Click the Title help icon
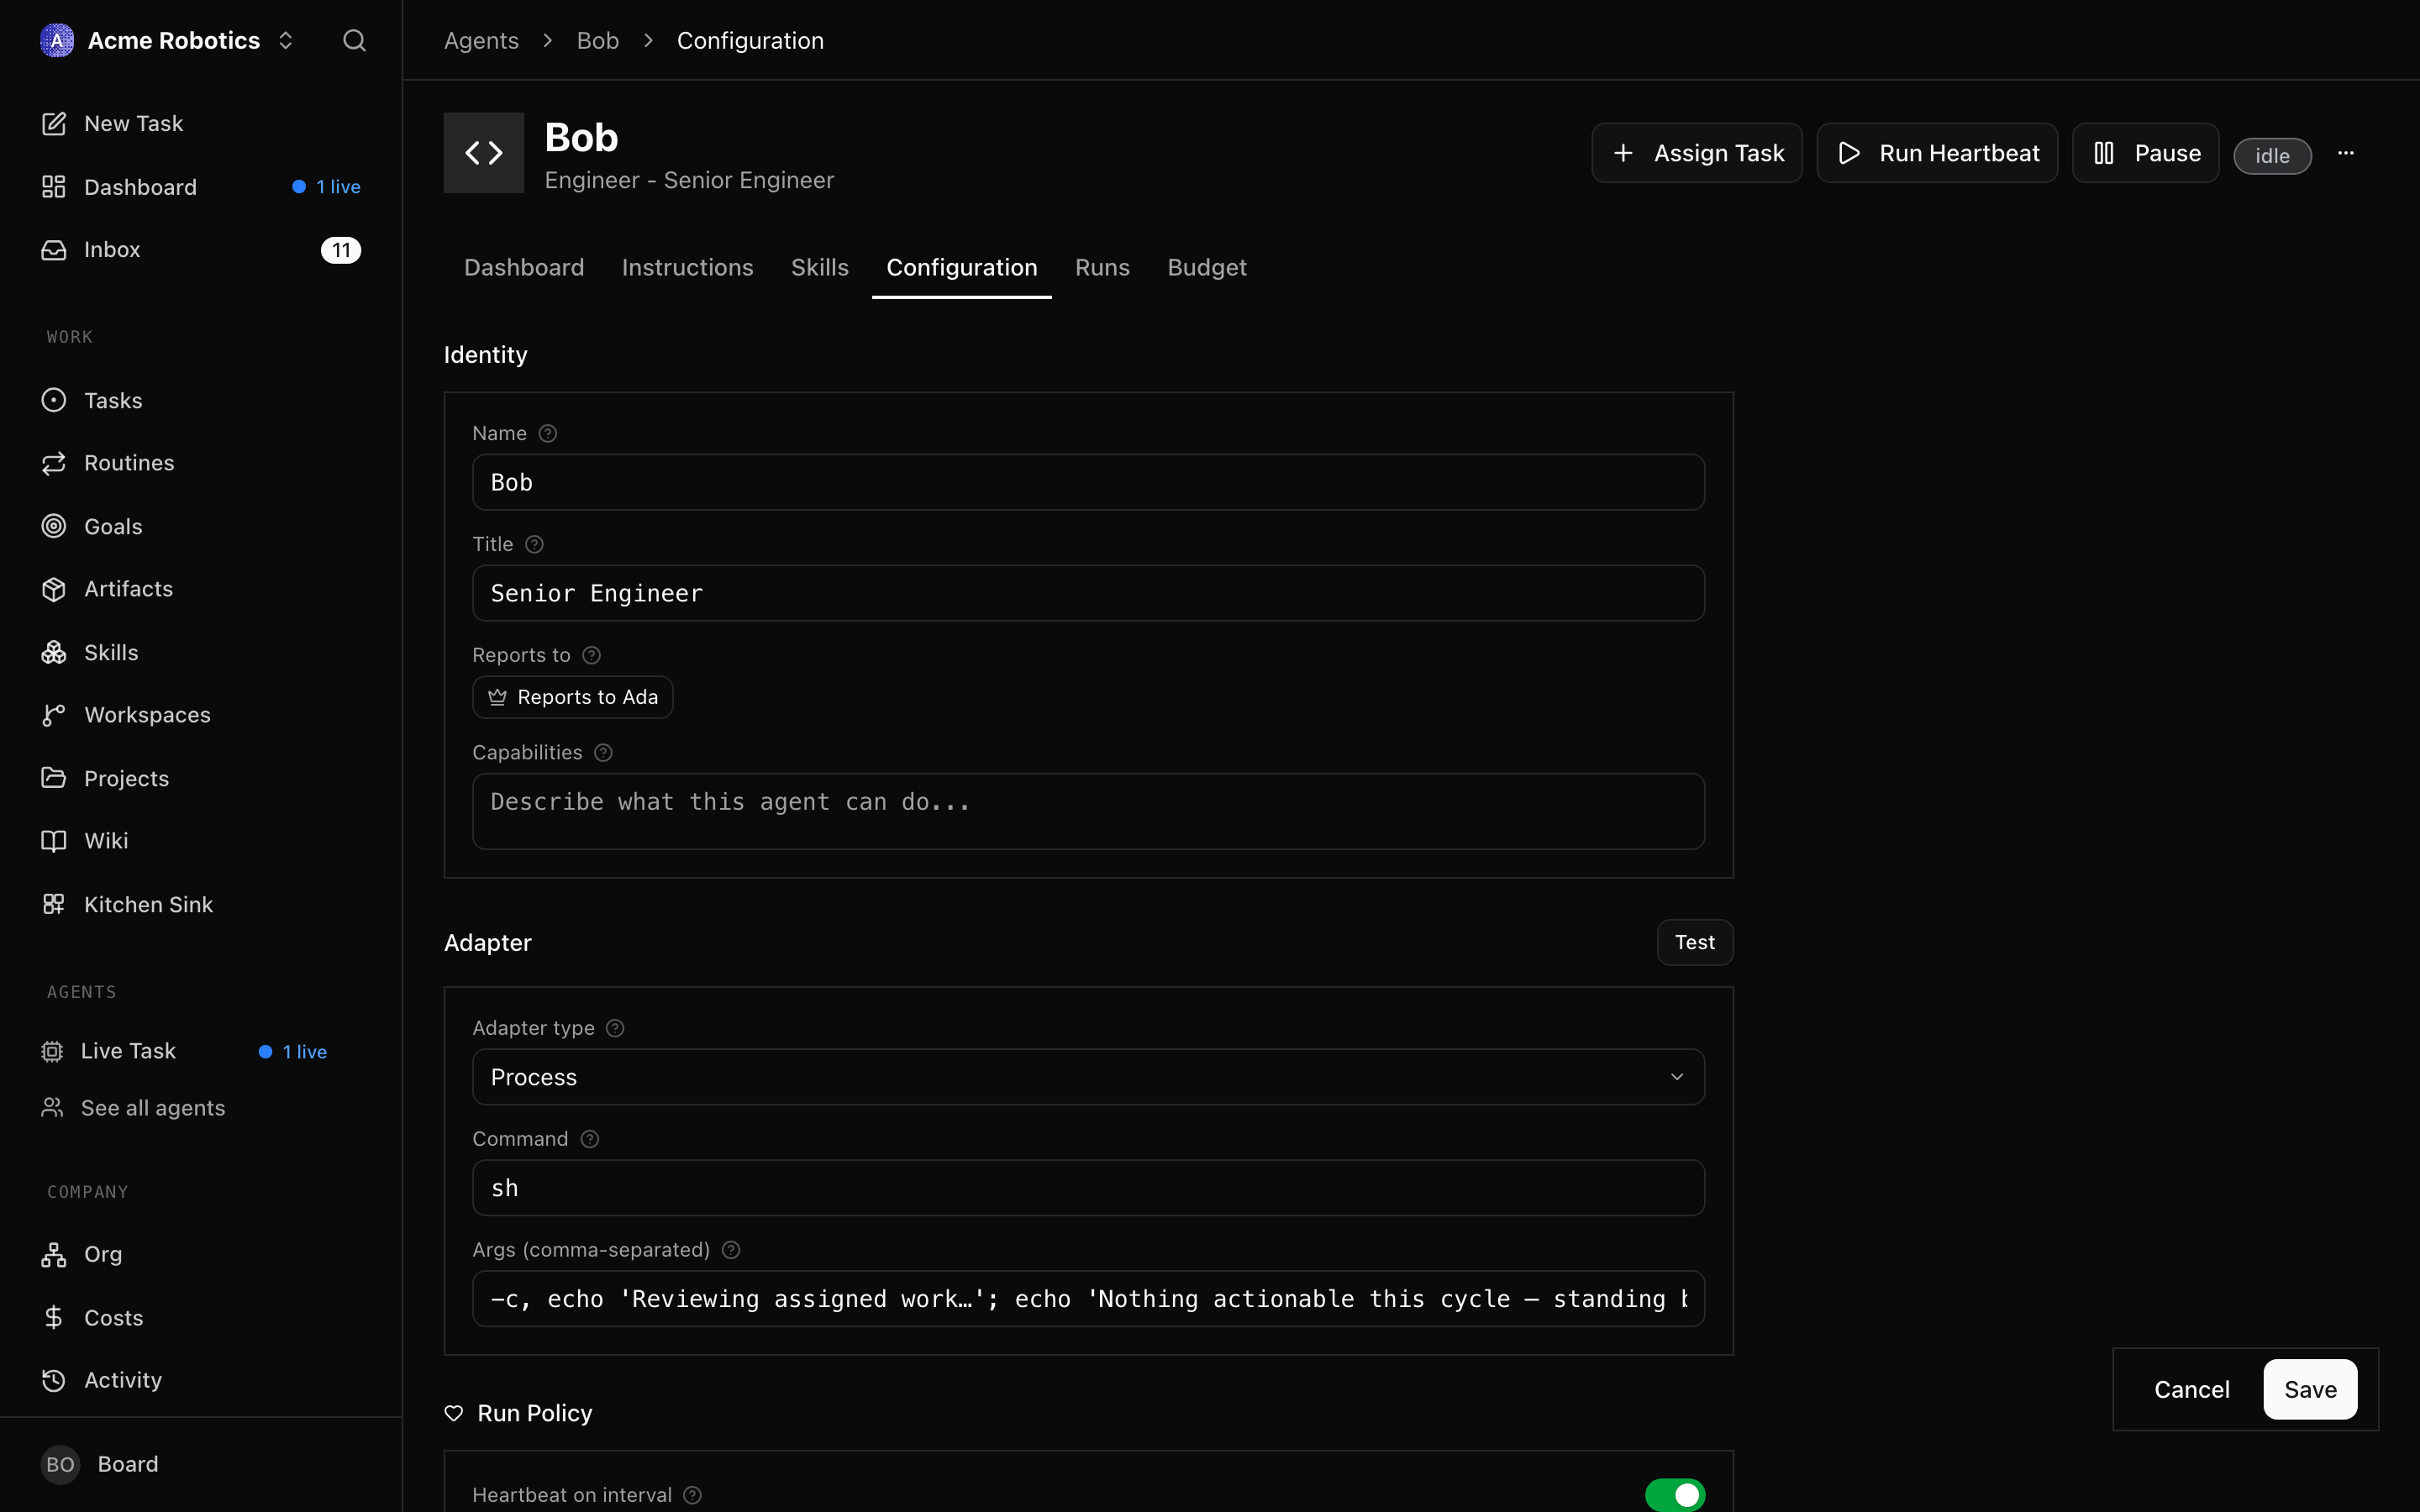2420x1512 pixels. point(534,544)
